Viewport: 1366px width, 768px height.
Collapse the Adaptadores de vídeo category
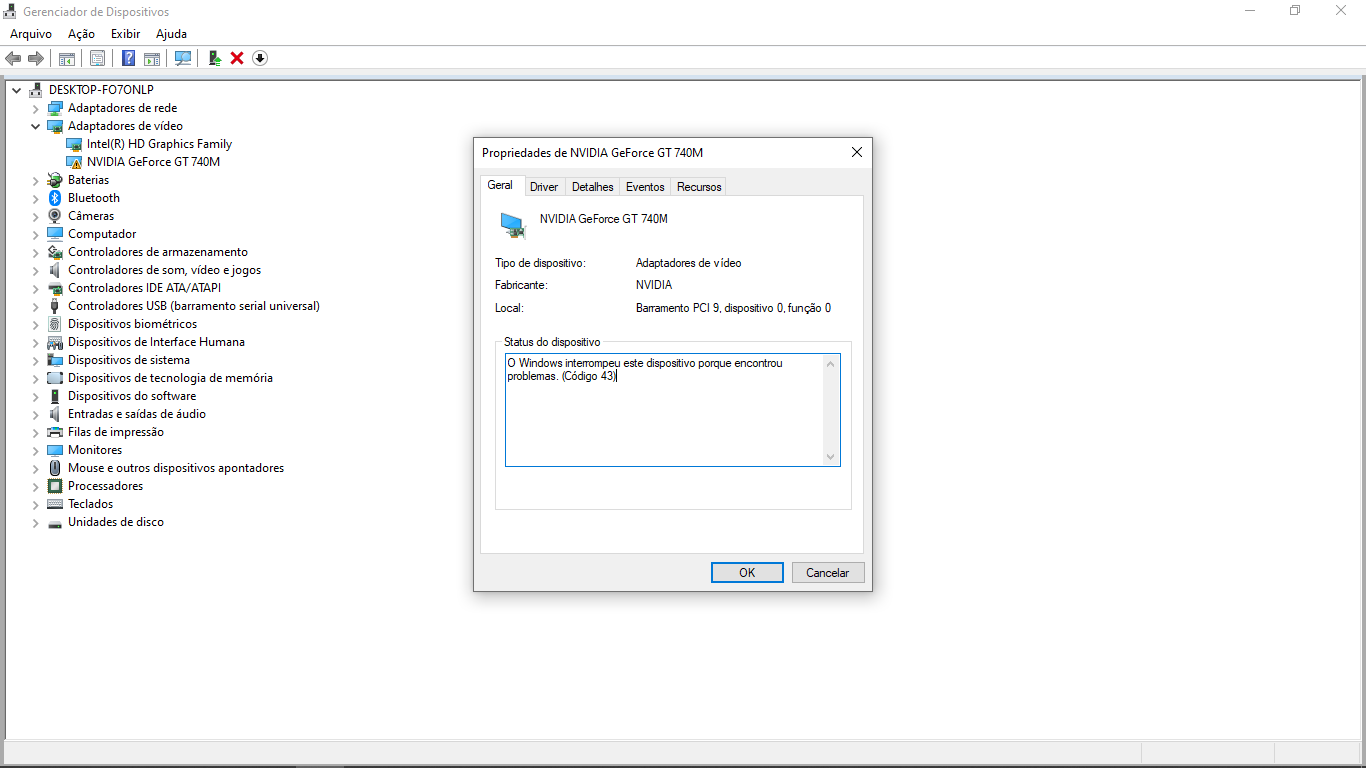tap(35, 126)
